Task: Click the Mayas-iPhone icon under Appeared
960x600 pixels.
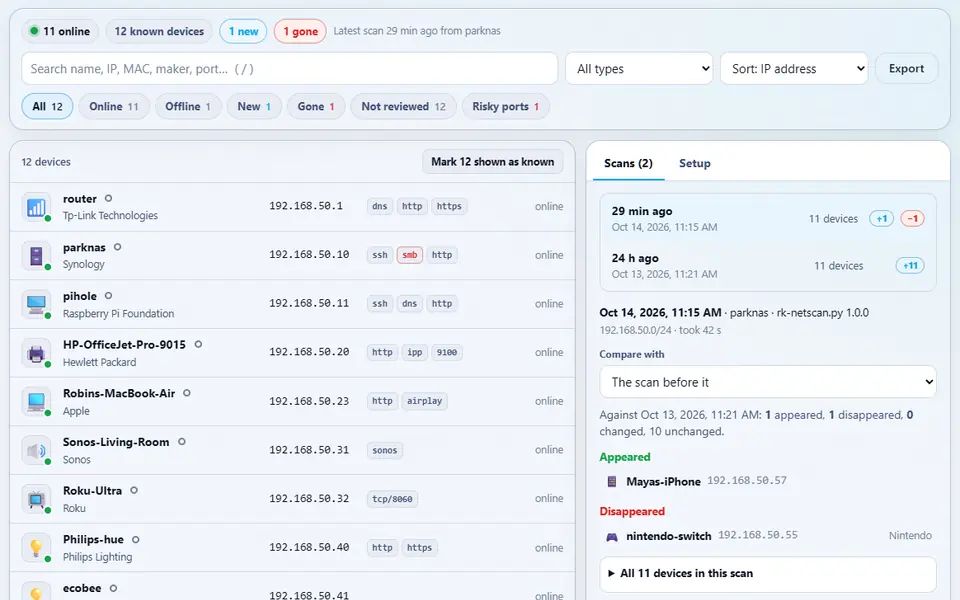Action: pyautogui.click(x=612, y=482)
